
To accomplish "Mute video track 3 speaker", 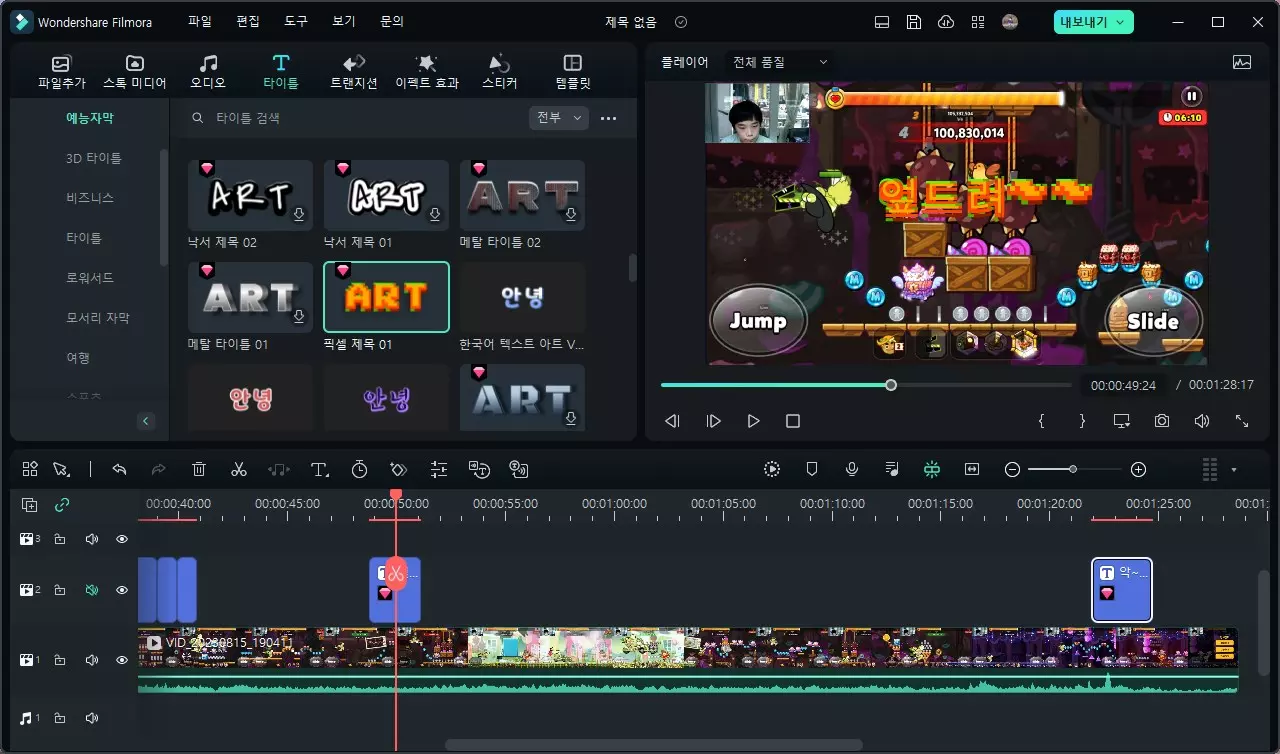I will pyautogui.click(x=91, y=539).
